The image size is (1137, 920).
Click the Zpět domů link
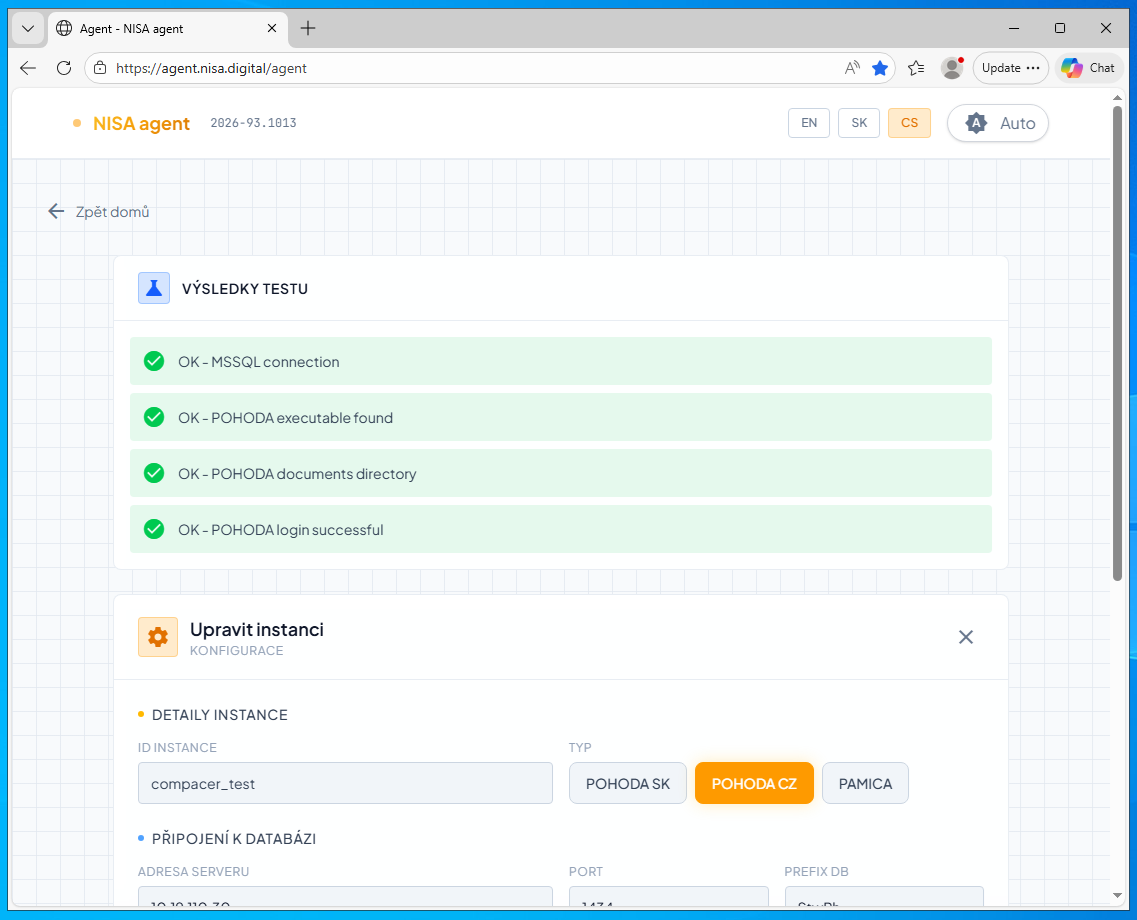(x=99, y=212)
